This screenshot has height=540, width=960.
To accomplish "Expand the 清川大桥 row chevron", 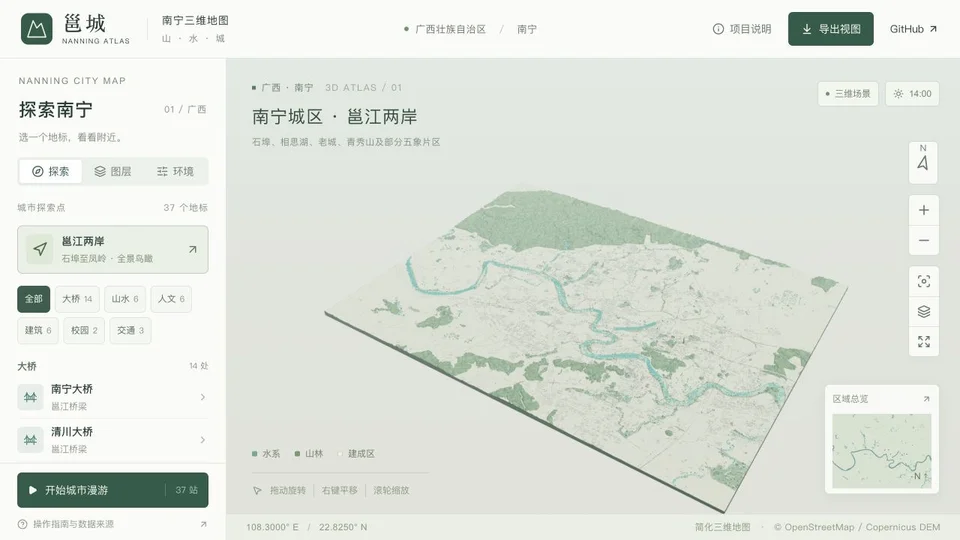I will point(203,440).
